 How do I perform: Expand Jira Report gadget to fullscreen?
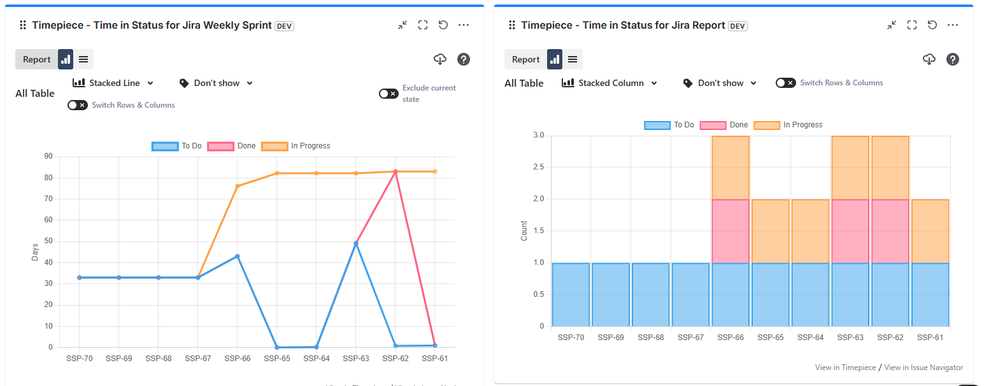(911, 25)
